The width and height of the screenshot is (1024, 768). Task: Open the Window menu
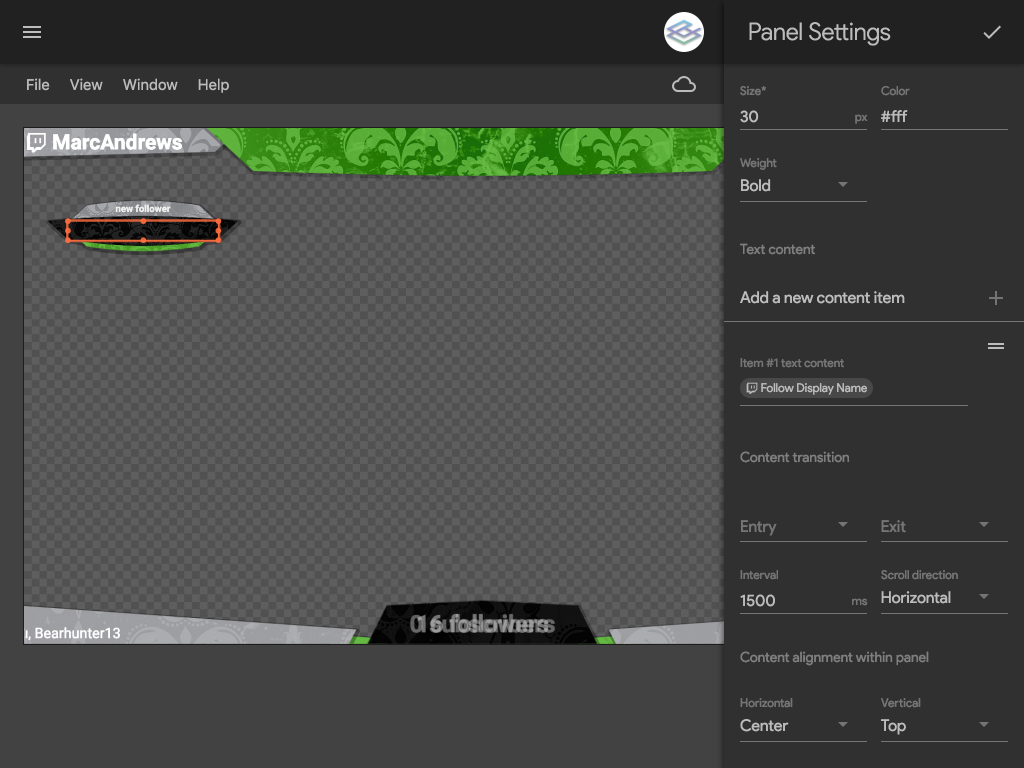point(150,85)
